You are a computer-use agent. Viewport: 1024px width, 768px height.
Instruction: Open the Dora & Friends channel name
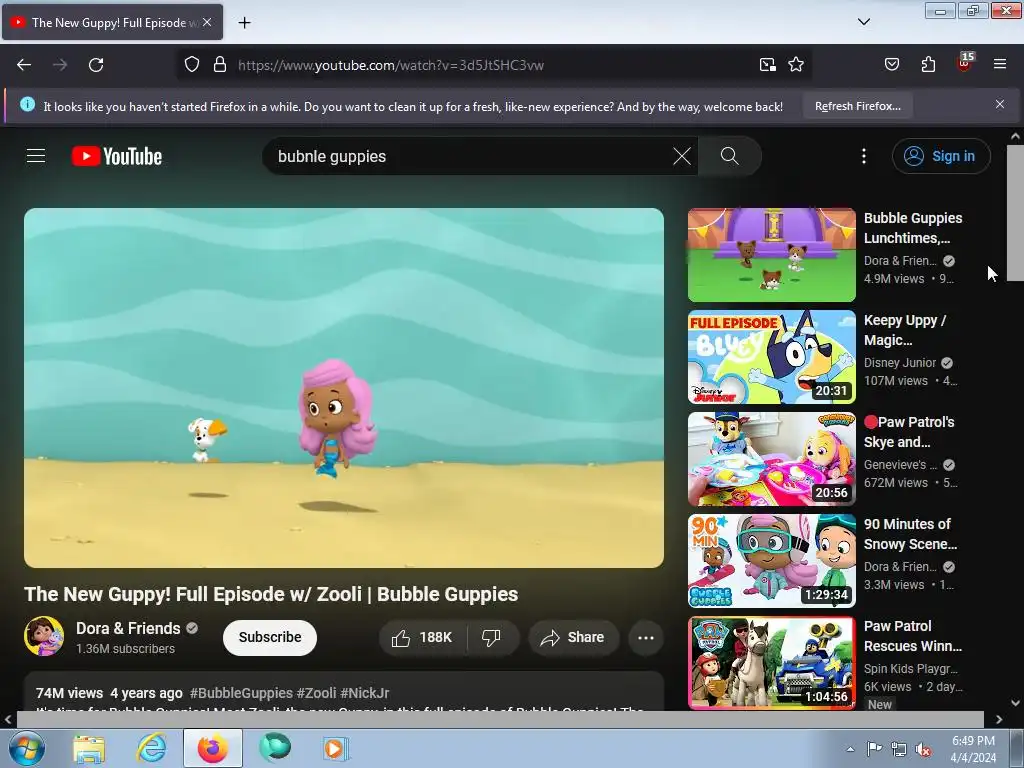point(128,628)
